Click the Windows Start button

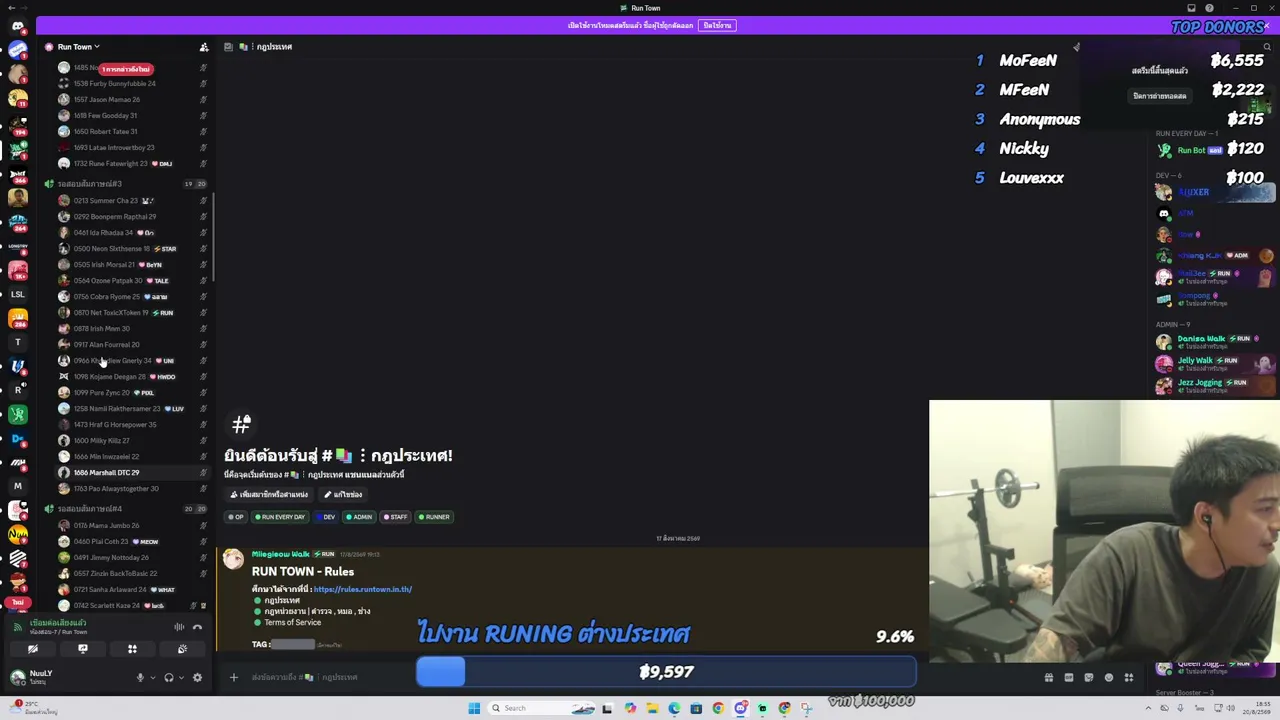pyautogui.click(x=474, y=708)
